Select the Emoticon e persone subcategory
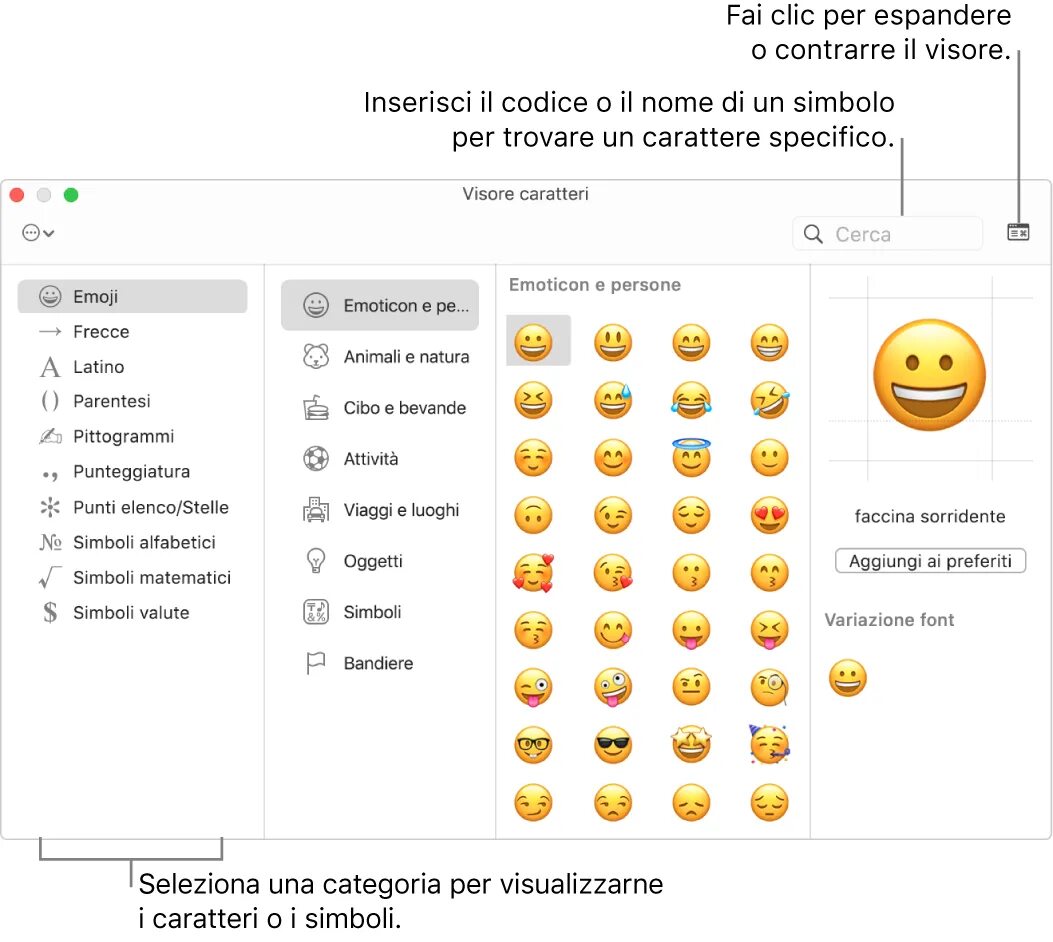Viewport: 1053px width, 942px height. 379,305
